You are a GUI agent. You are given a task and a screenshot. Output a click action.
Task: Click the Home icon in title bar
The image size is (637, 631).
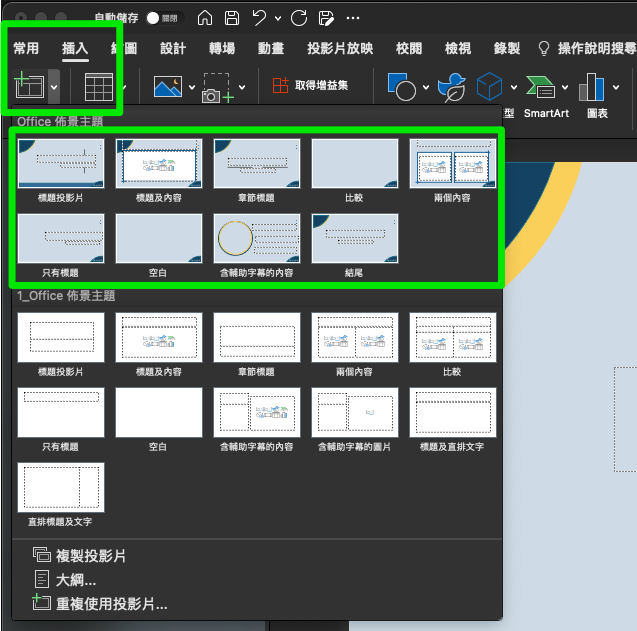point(205,18)
